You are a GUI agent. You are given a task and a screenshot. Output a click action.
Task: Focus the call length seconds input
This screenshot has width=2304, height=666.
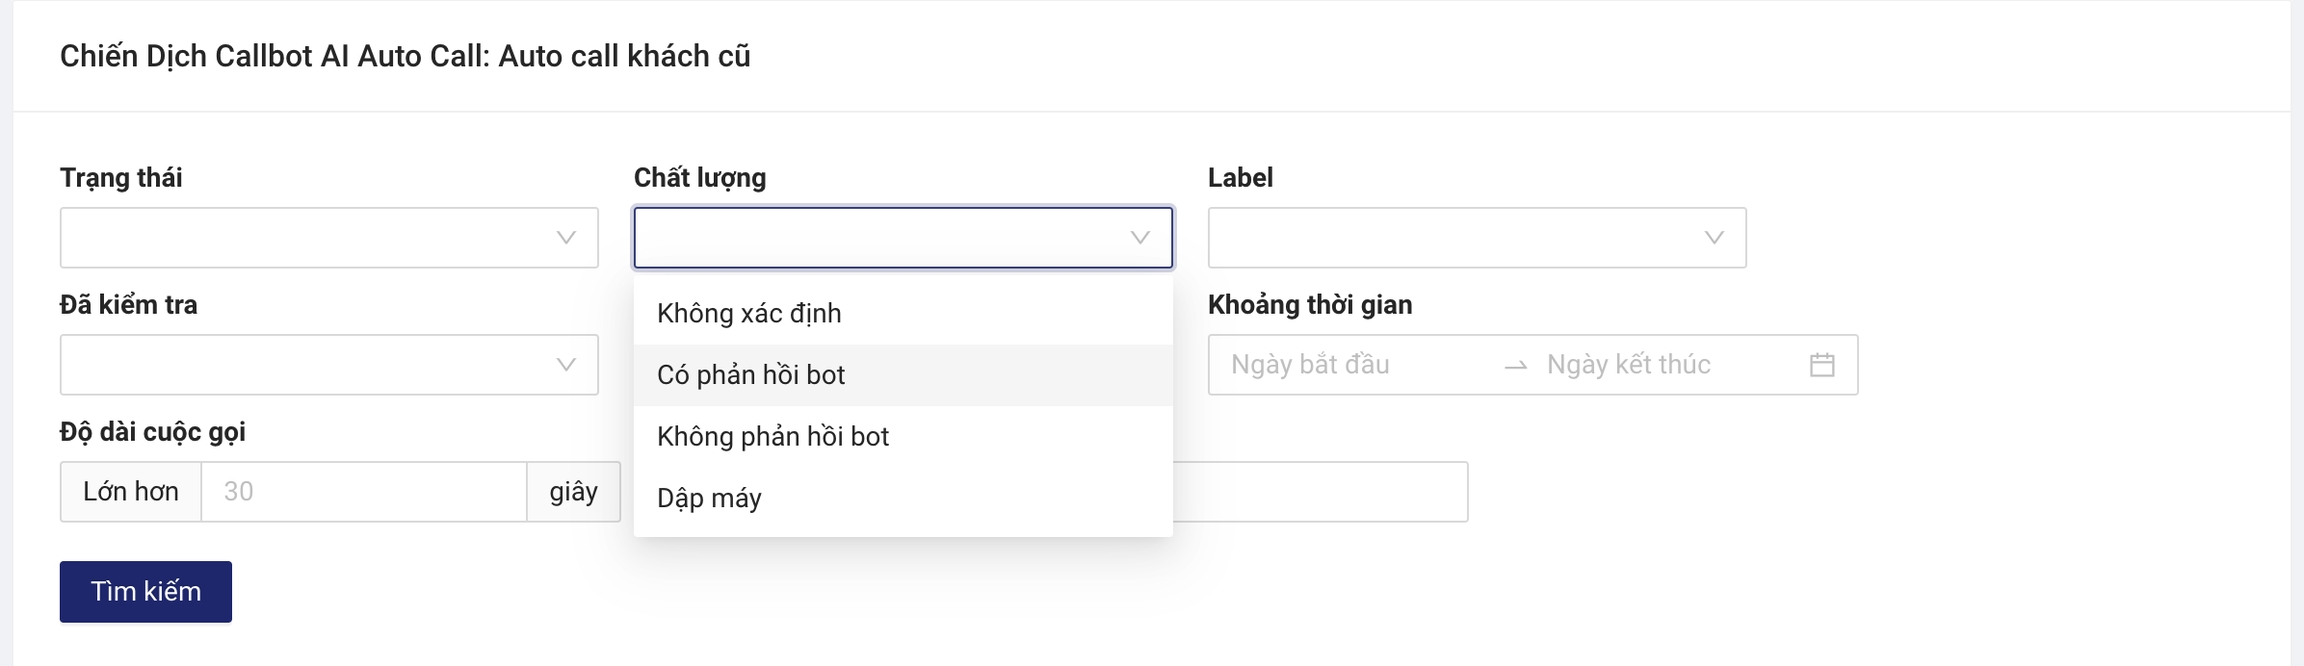coord(364,492)
